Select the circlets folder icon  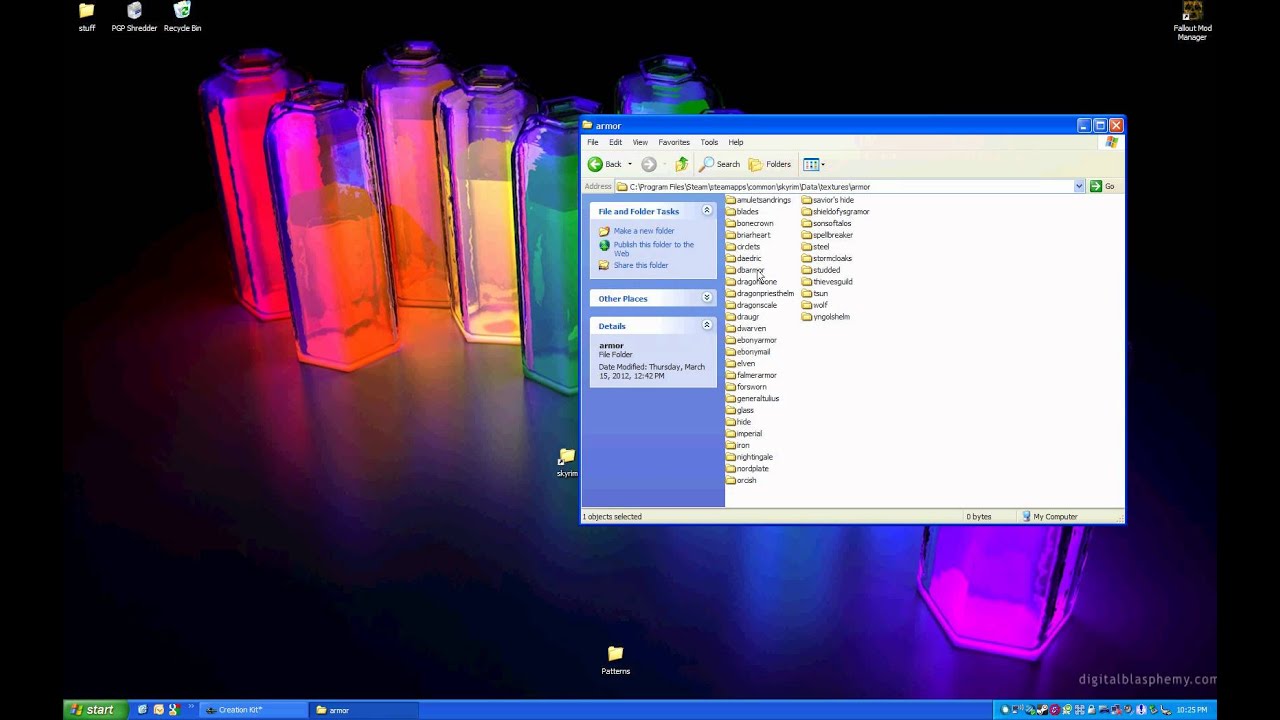click(x=731, y=247)
